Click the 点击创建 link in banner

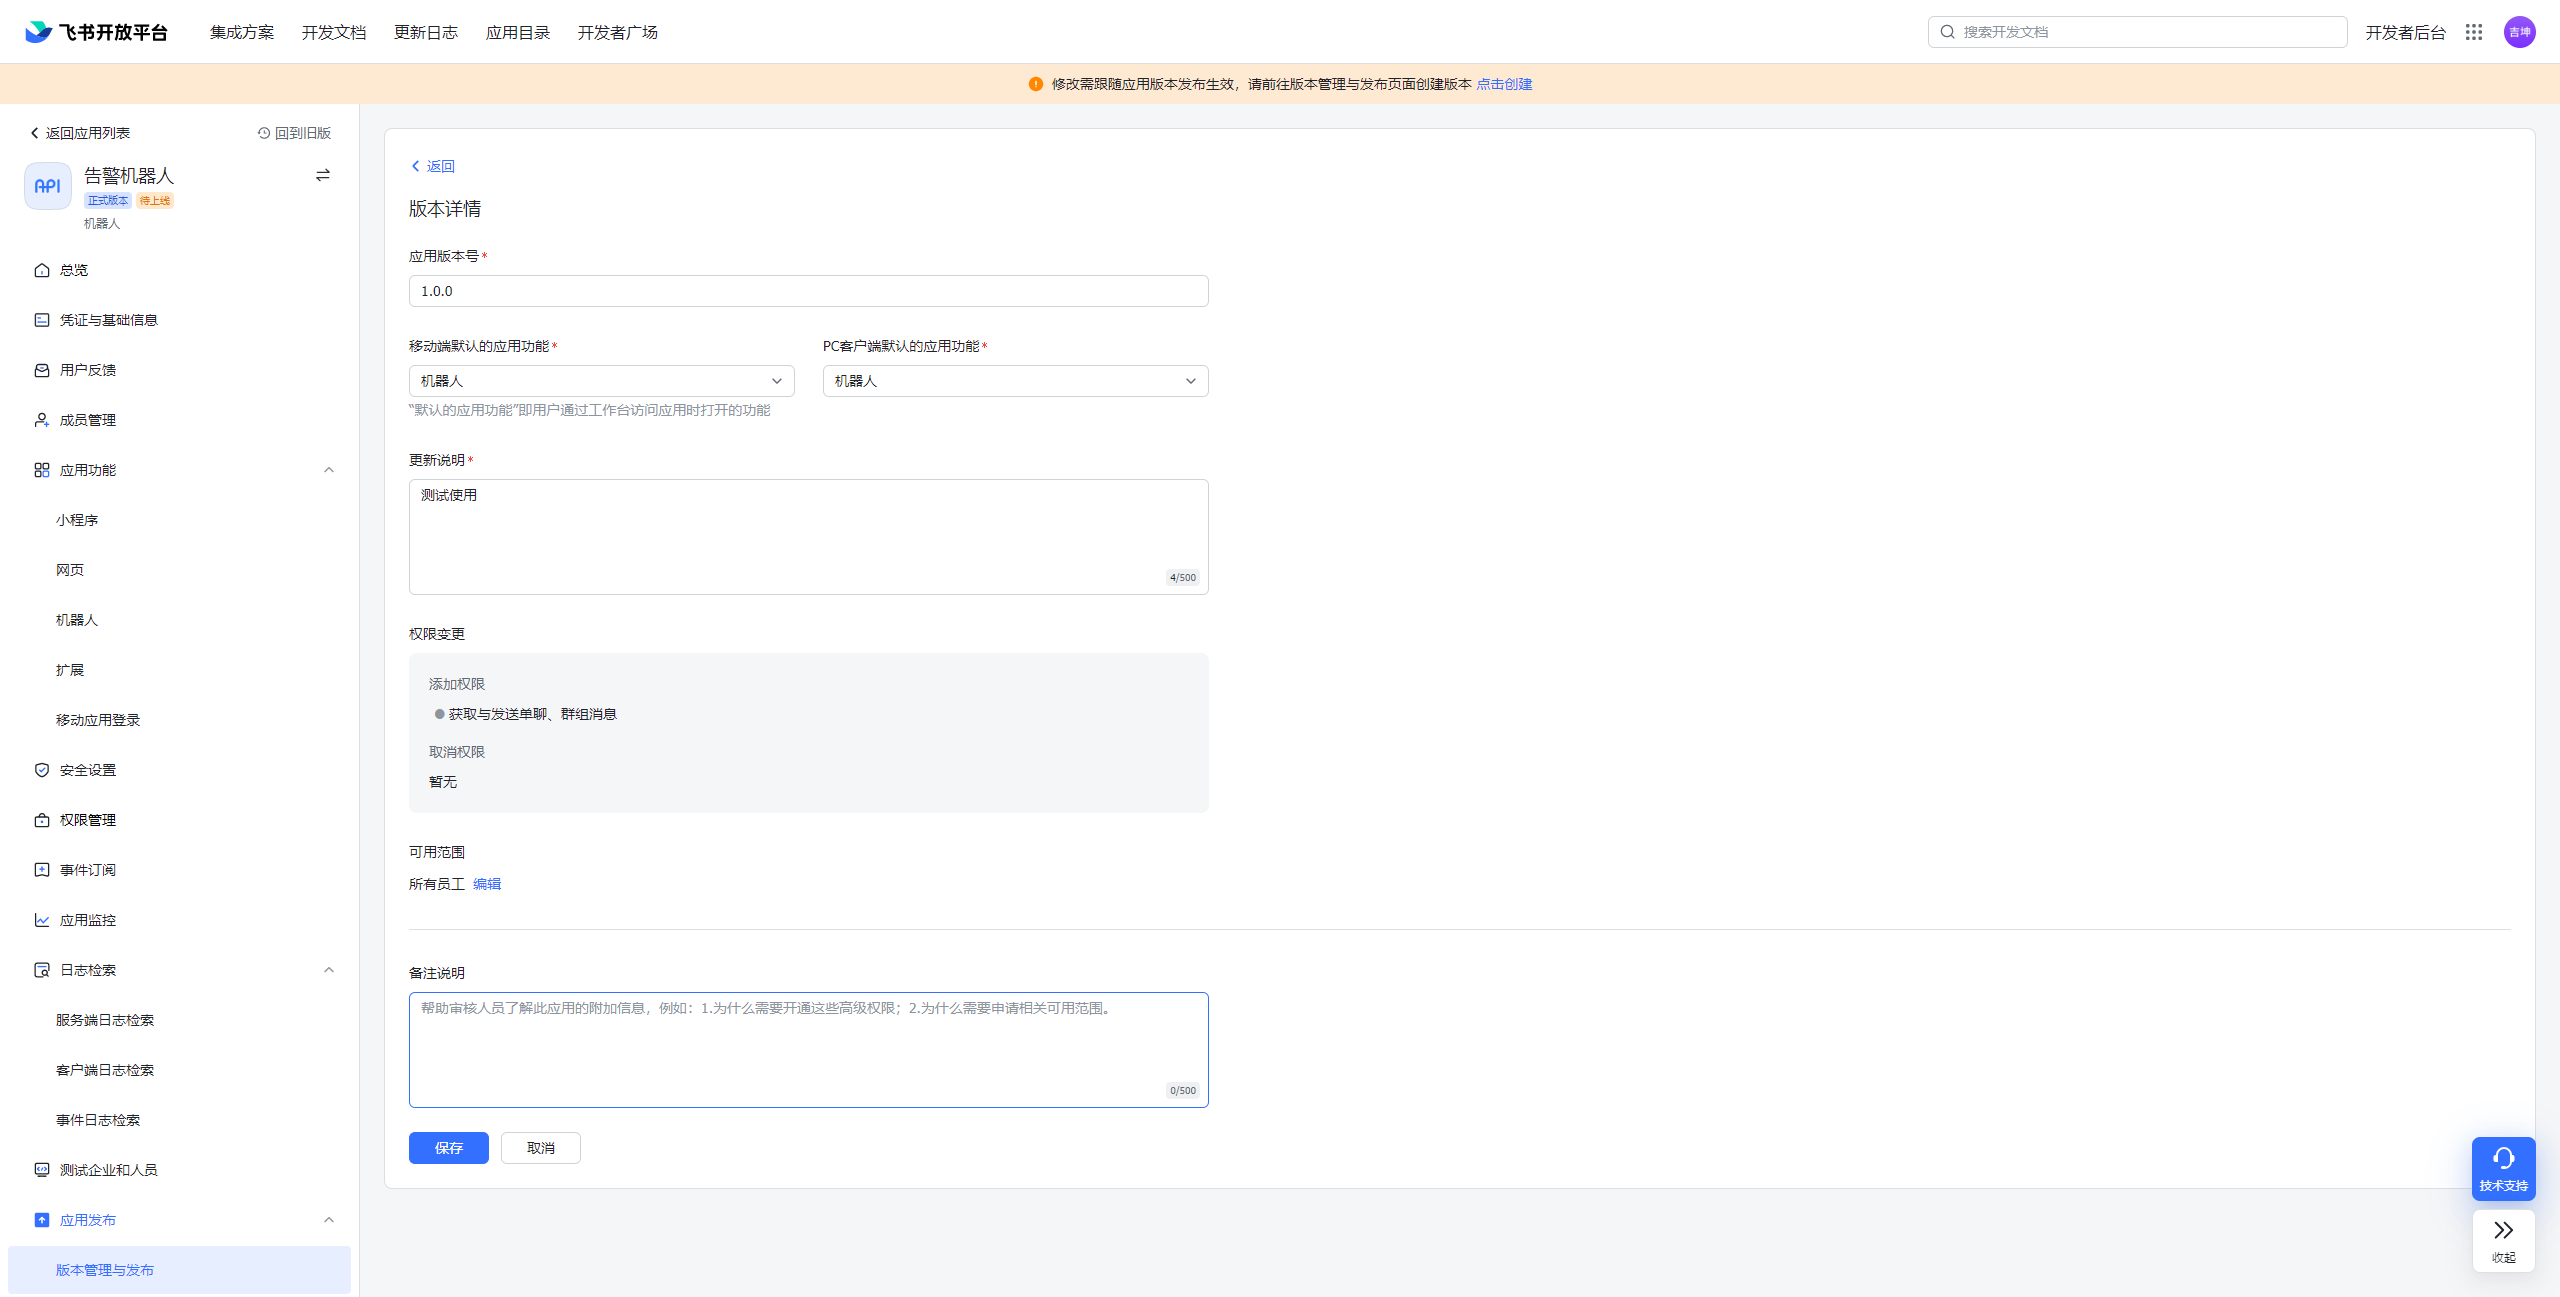click(1504, 84)
